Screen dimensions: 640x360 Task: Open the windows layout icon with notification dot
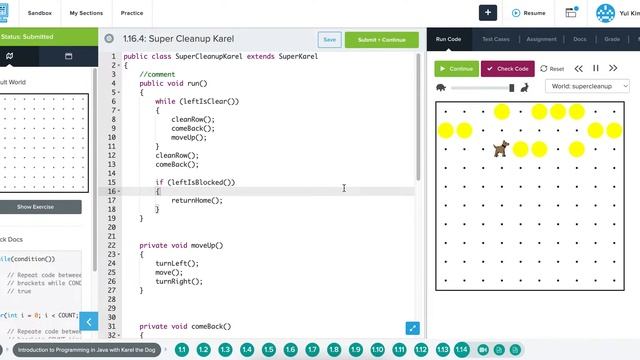(x=571, y=12)
